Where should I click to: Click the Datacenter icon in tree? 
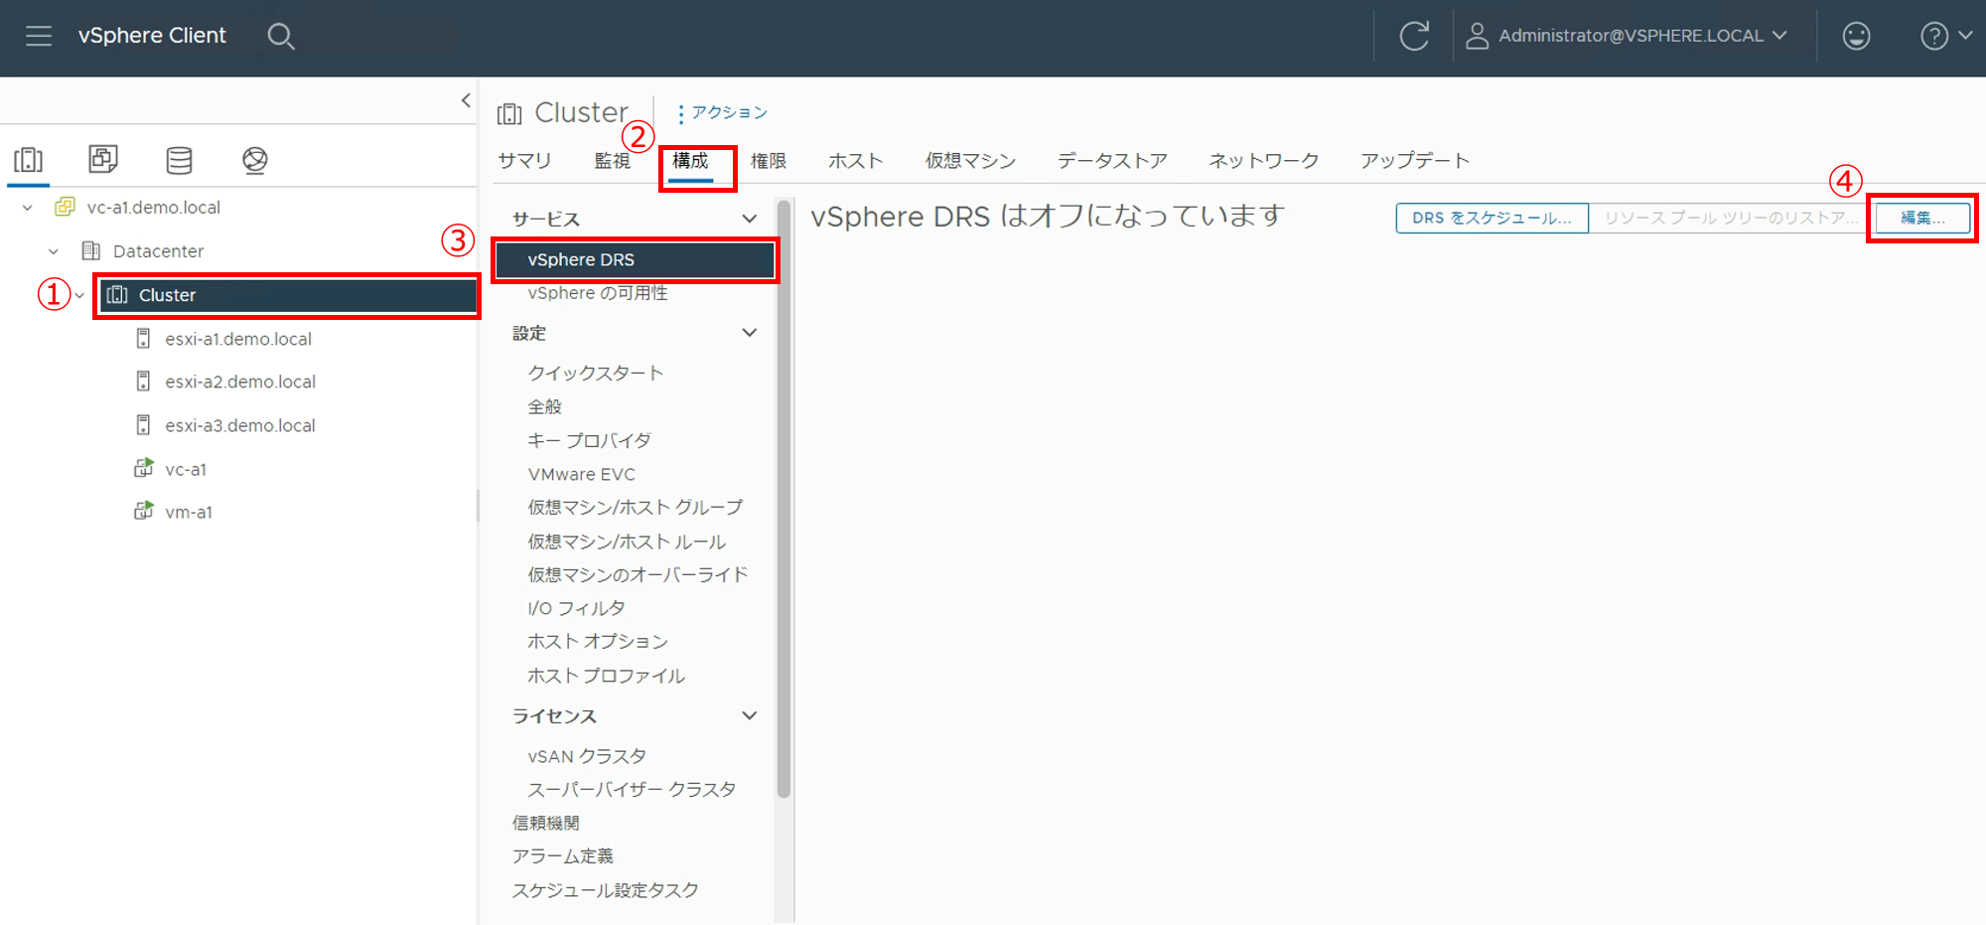pos(91,250)
